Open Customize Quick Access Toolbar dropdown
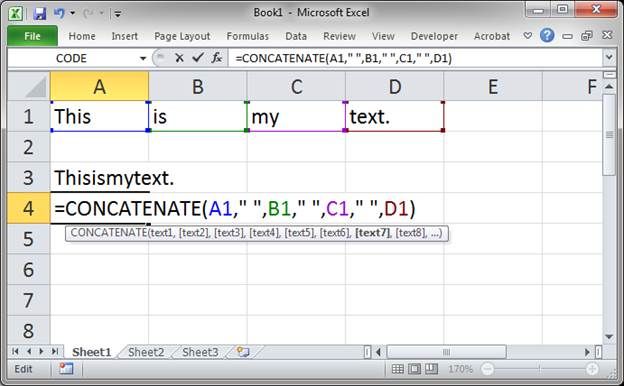This screenshot has width=624, height=386. click(117, 14)
